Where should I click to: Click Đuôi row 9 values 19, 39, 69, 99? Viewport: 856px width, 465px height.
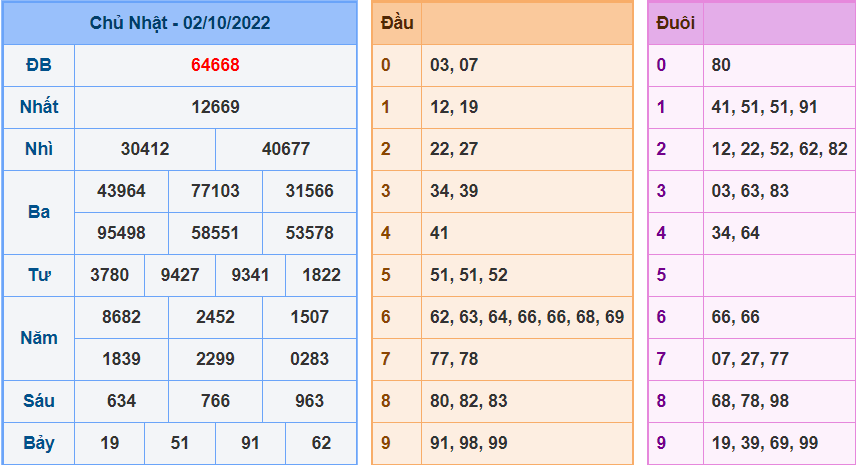[x=764, y=443]
